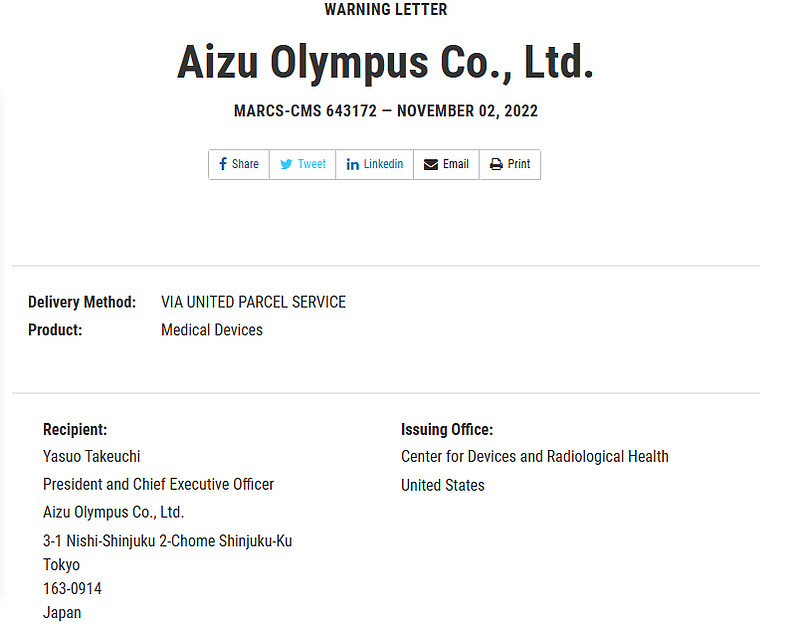Viewport: 800px width, 635px height.
Task: Click the Nishi-Shinjuku address line
Action: point(167,541)
